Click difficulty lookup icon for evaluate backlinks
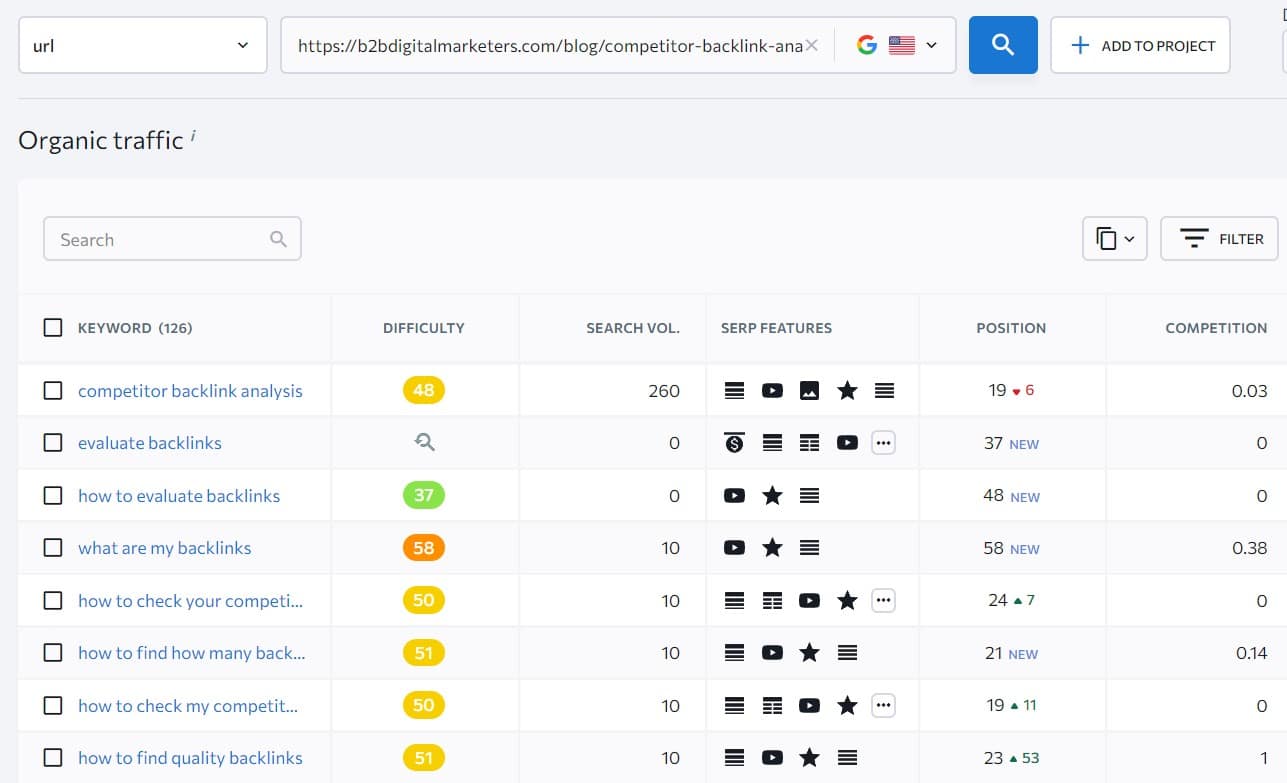Viewport: 1287px width, 783px height. (424, 443)
